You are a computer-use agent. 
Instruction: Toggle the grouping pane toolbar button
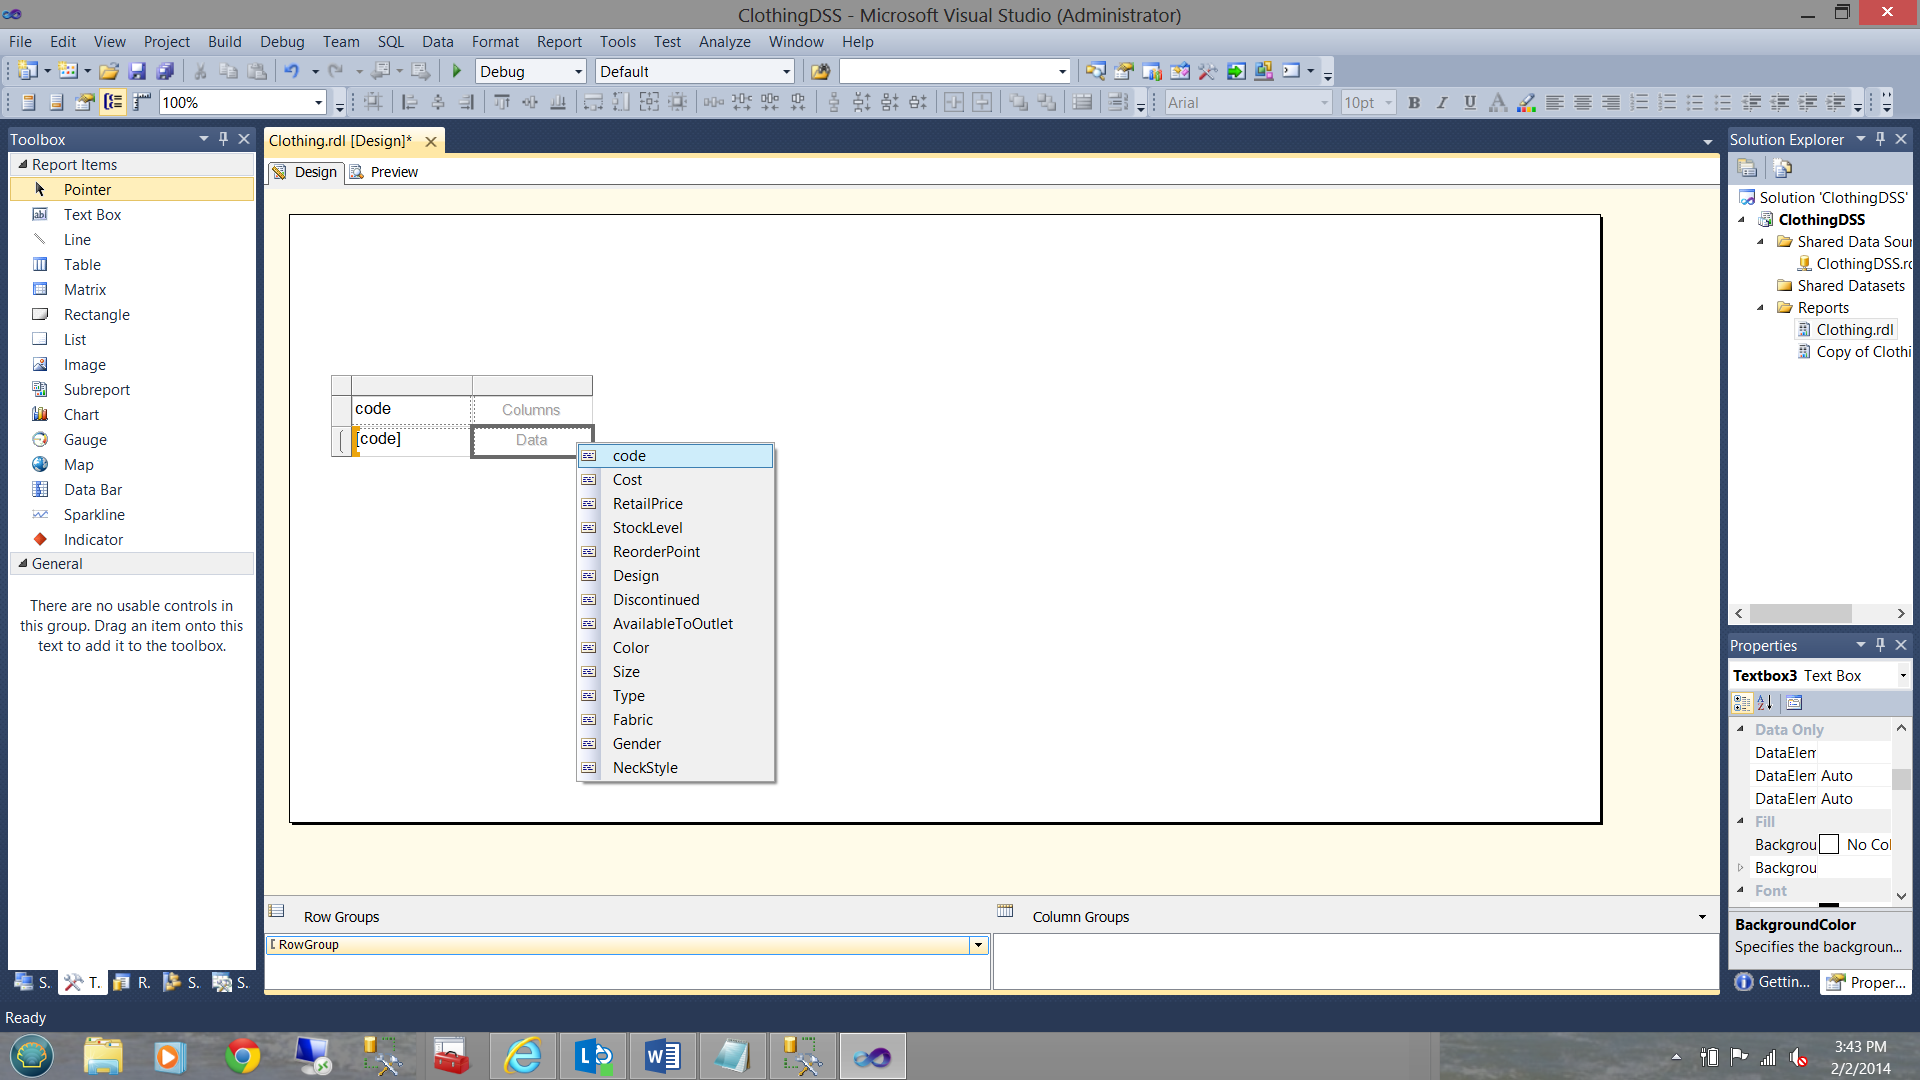point(113,102)
